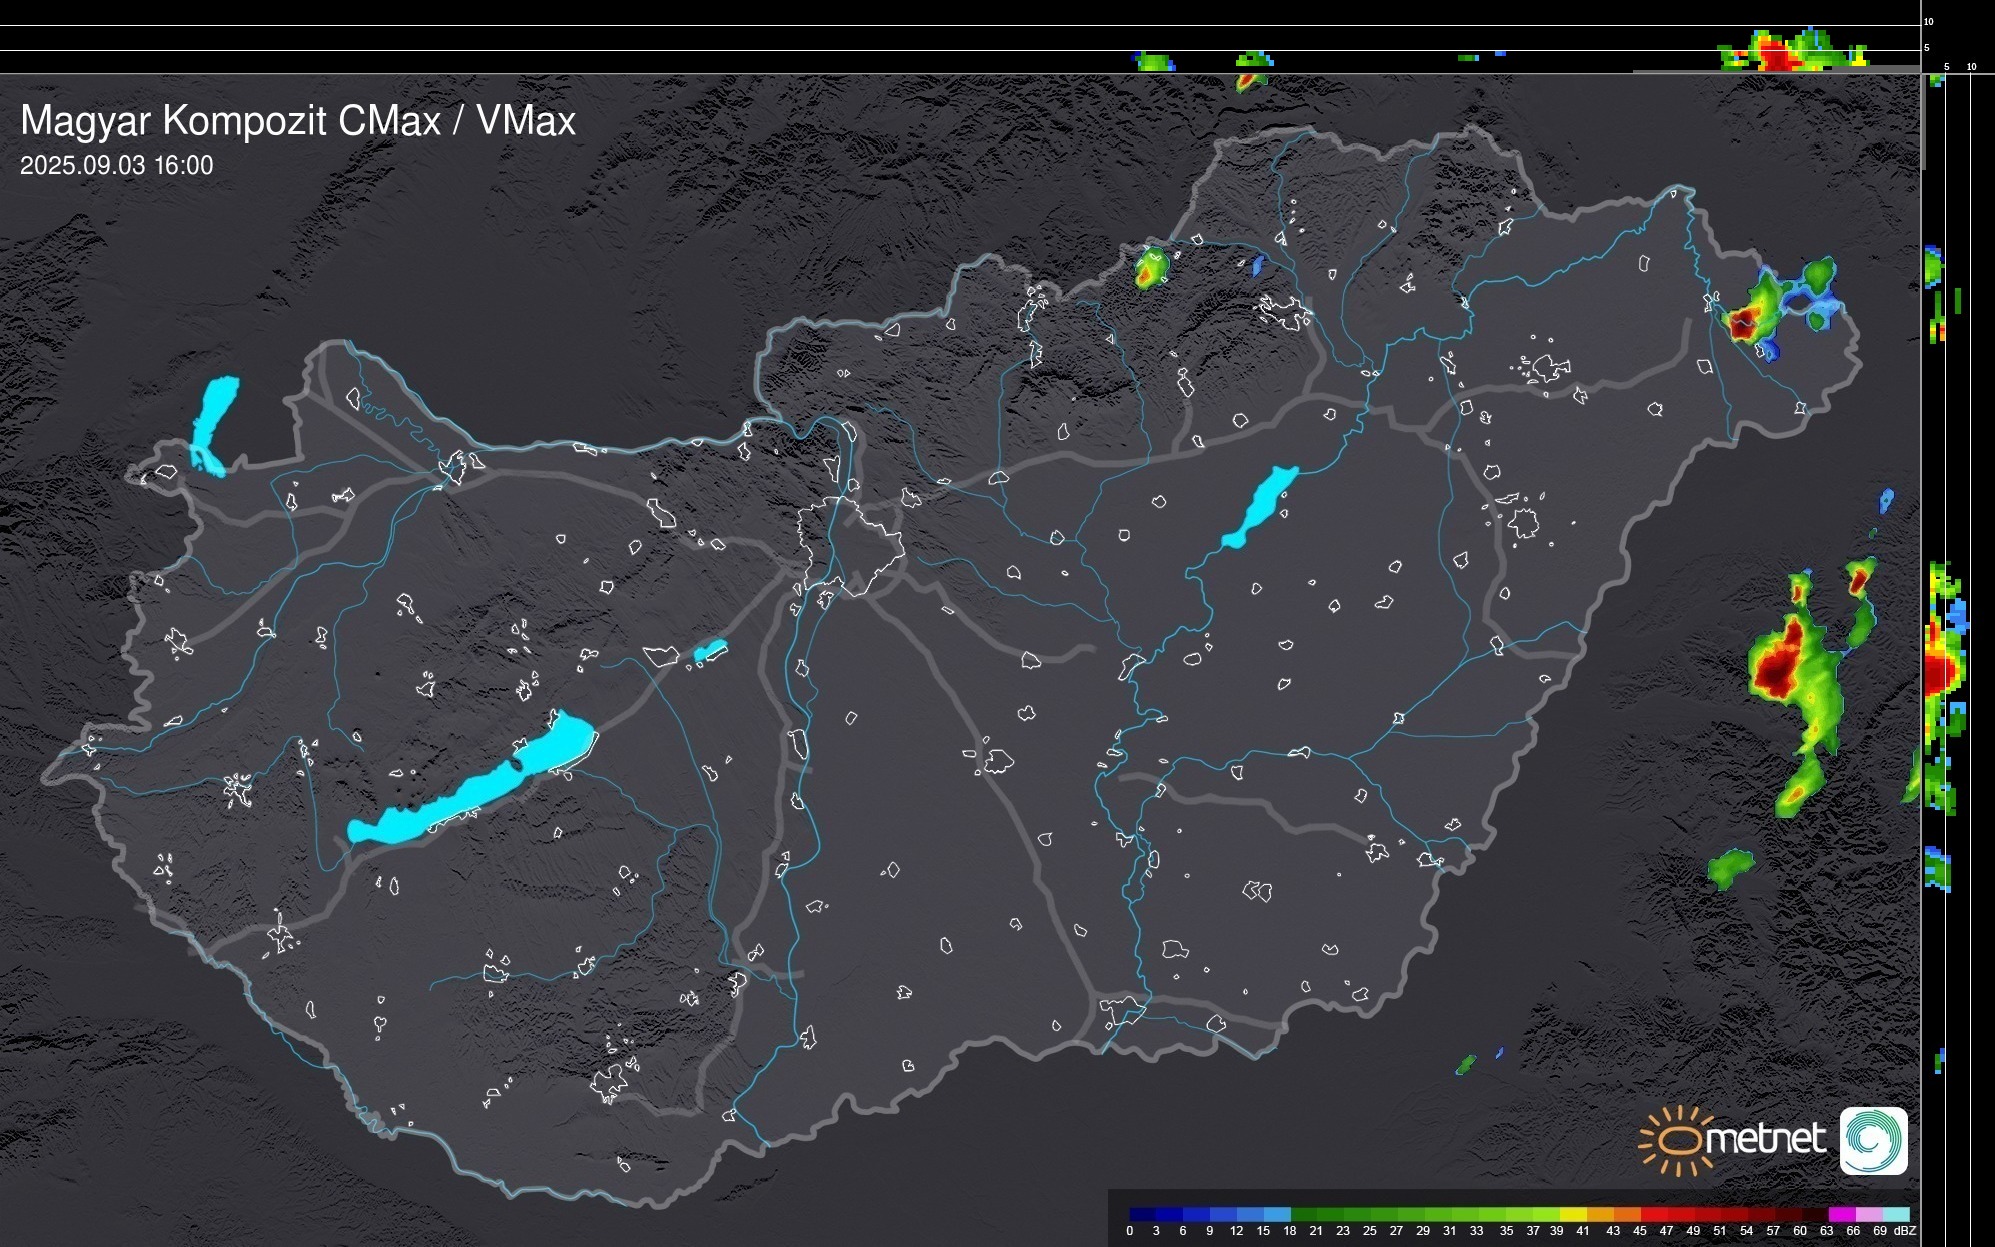Select the light cyan 69 dBZ swatch
Image resolution: width=1995 pixels, height=1247 pixels.
click(x=1895, y=1214)
